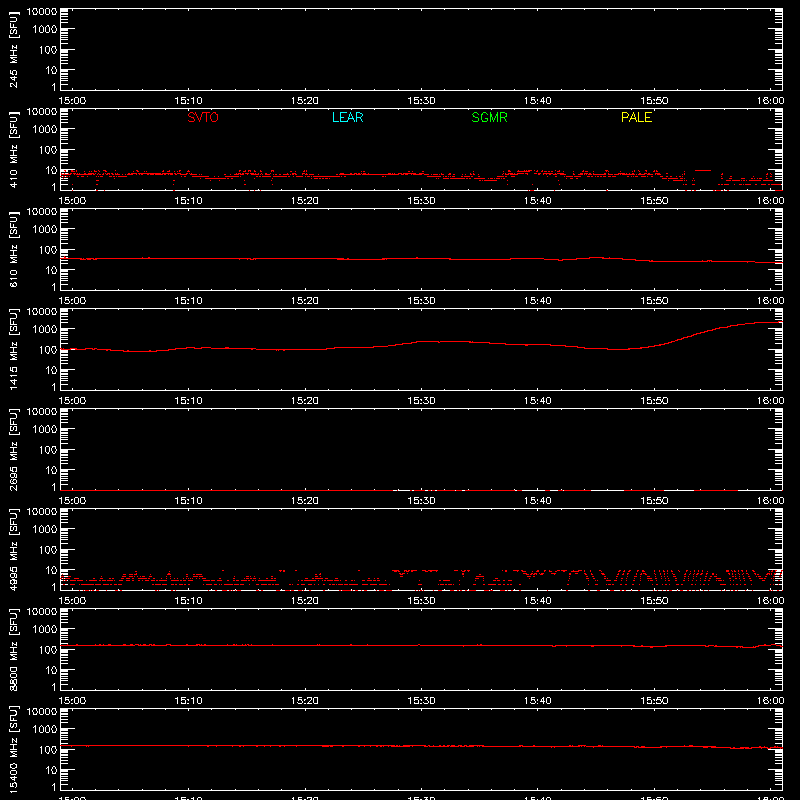The height and width of the screenshot is (800, 800).
Task: Click the red SVTO station label
Action: pos(203,117)
